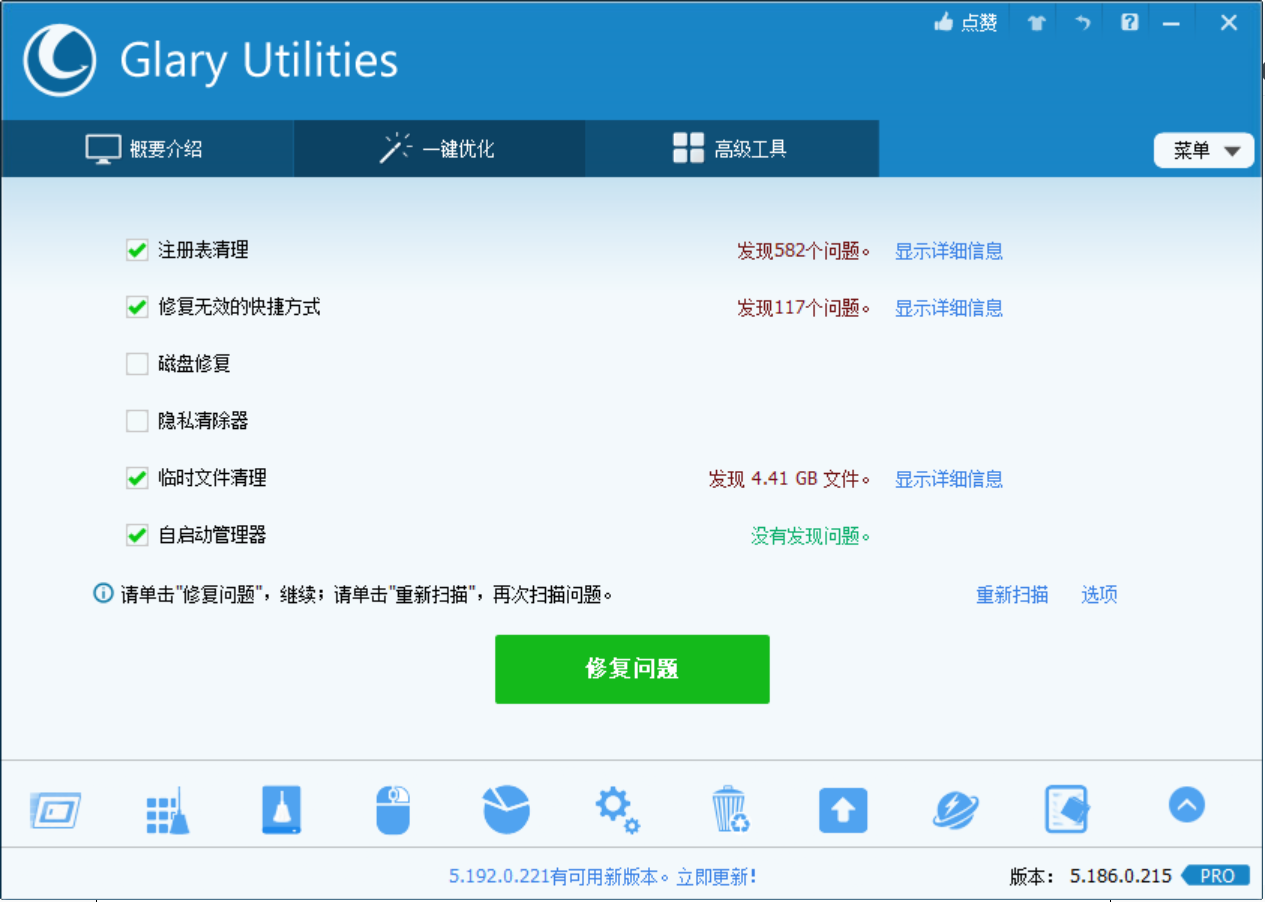The image size is (1265, 902).
Task: Click the Glary Utilities crescent logo
Action: [x=60, y=60]
